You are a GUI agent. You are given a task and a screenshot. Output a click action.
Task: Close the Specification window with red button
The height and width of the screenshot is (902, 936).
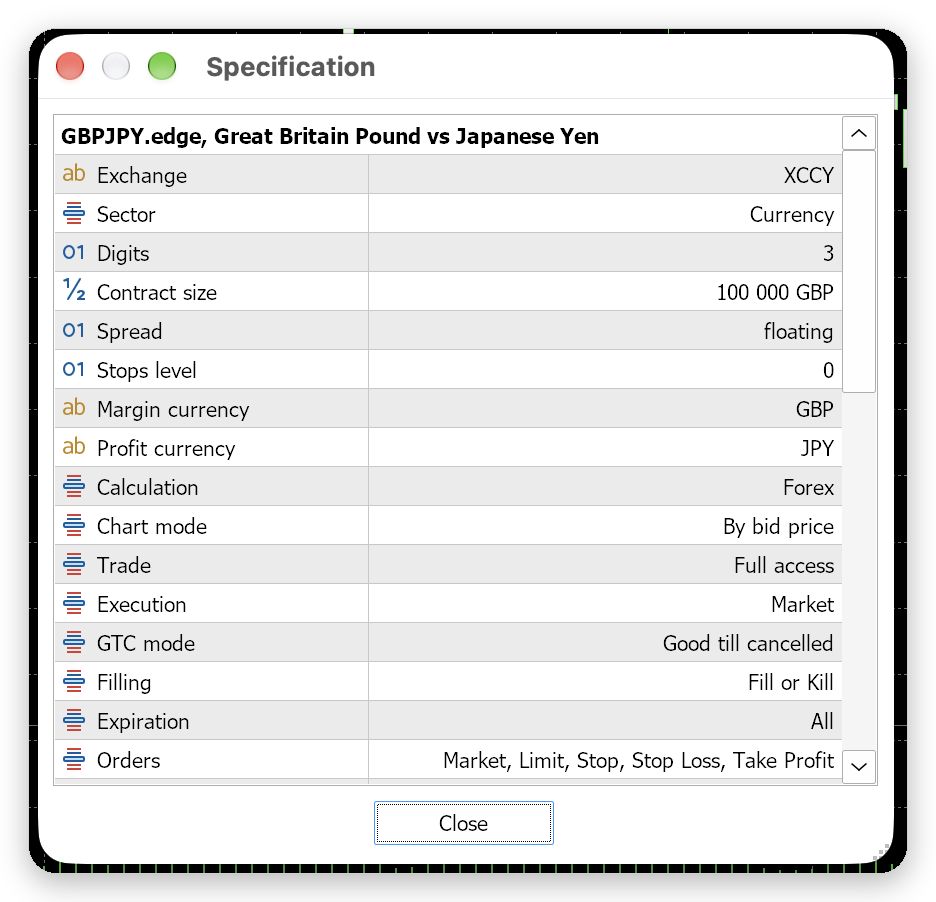click(70, 66)
